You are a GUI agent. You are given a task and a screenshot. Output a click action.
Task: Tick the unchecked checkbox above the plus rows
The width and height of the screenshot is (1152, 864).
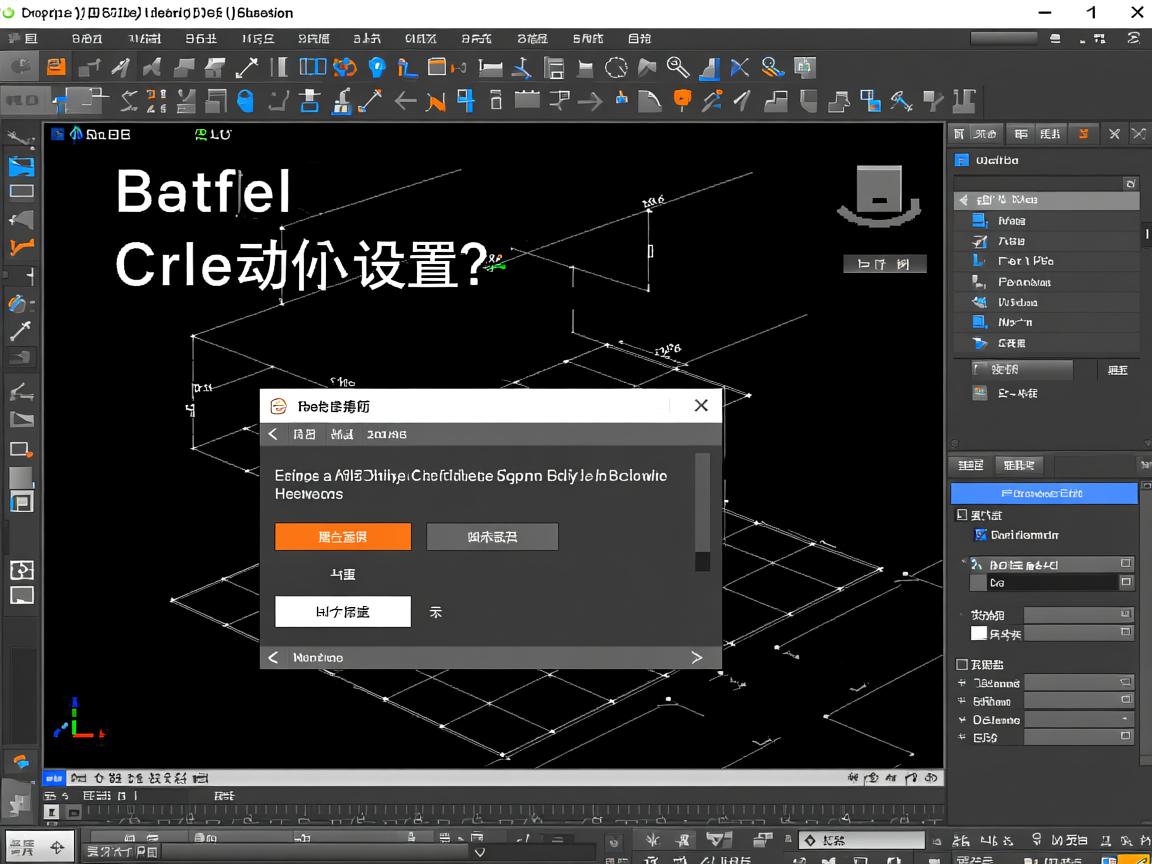coord(962,664)
